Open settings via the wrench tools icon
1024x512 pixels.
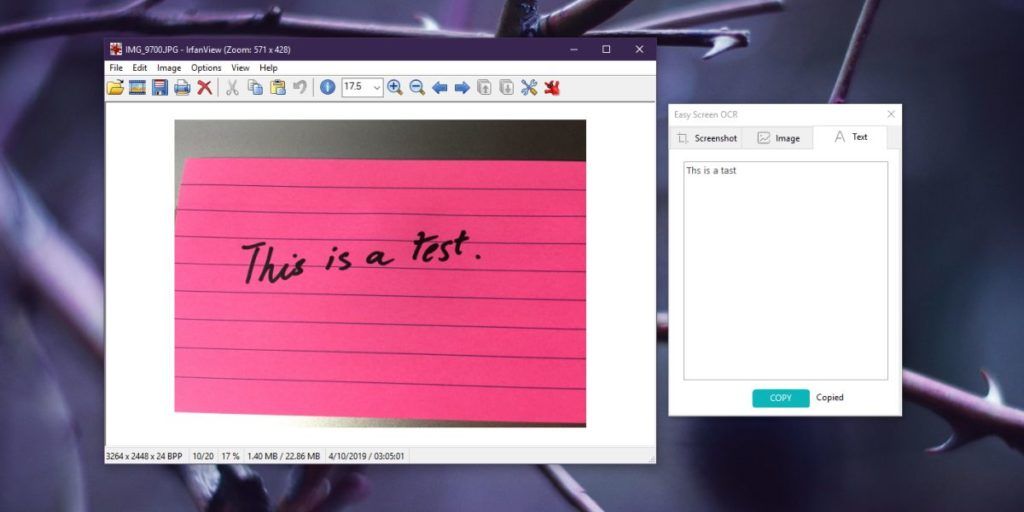tap(529, 88)
